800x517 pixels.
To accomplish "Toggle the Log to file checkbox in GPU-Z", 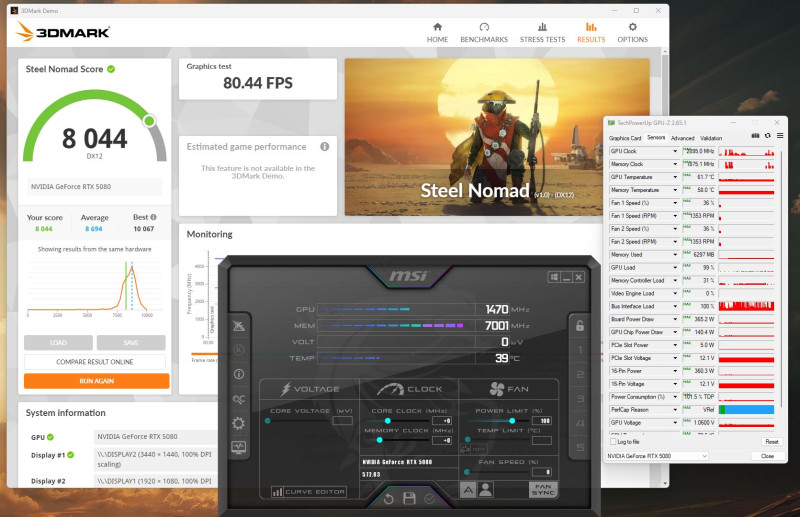I will (613, 441).
